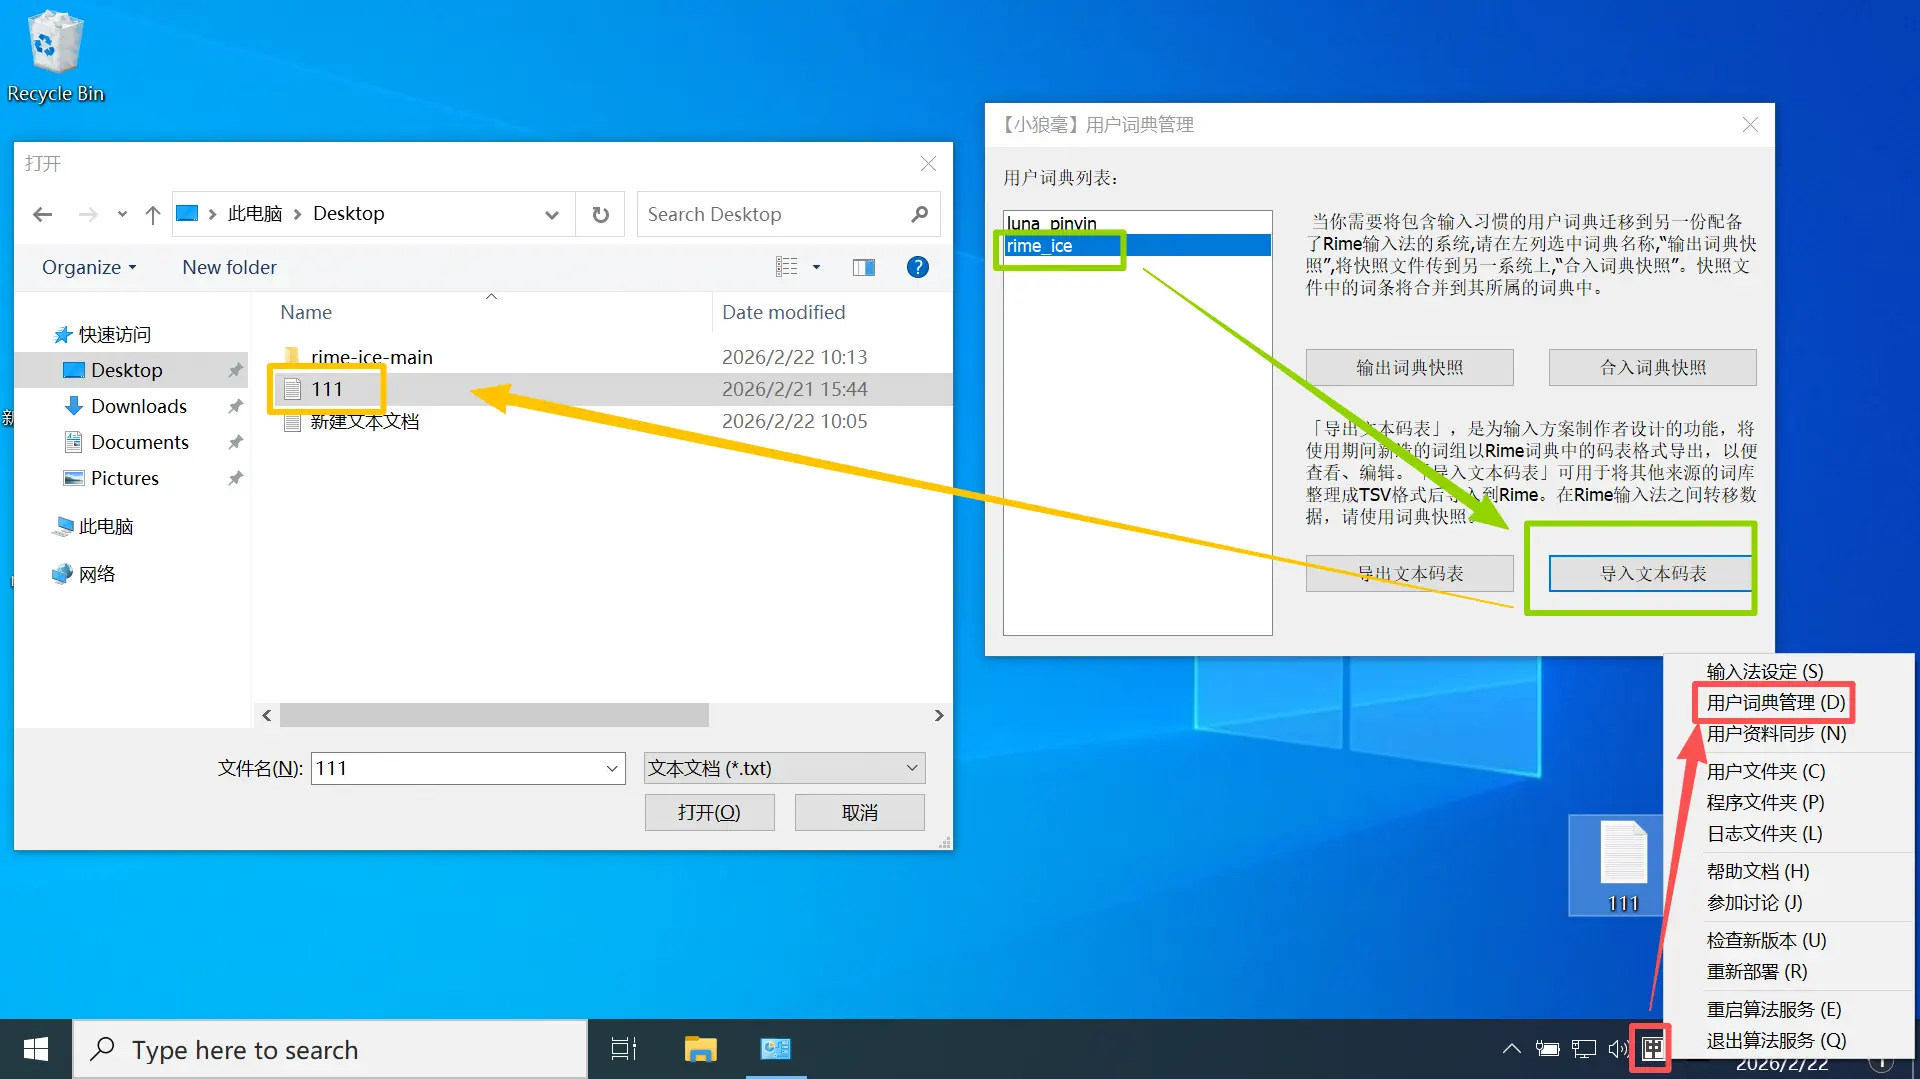1920x1079 pixels.
Task: Click the up-folder arrow in the Open dialog
Action: pos(152,214)
